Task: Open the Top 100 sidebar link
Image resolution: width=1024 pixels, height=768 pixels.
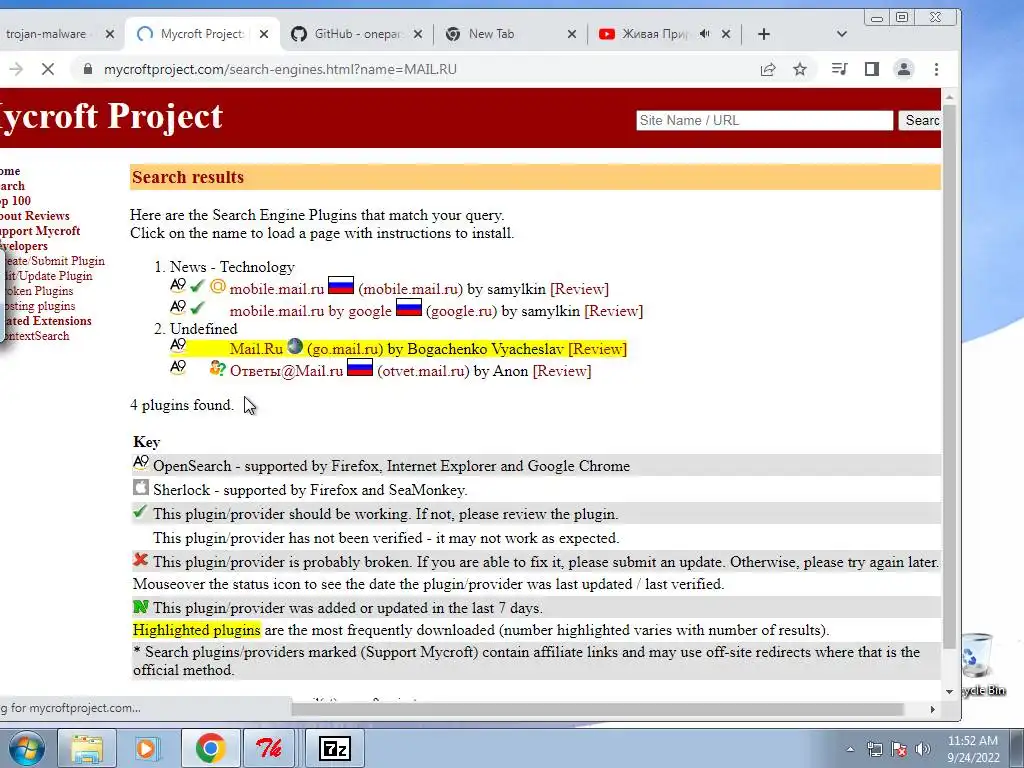Action: click(15, 200)
